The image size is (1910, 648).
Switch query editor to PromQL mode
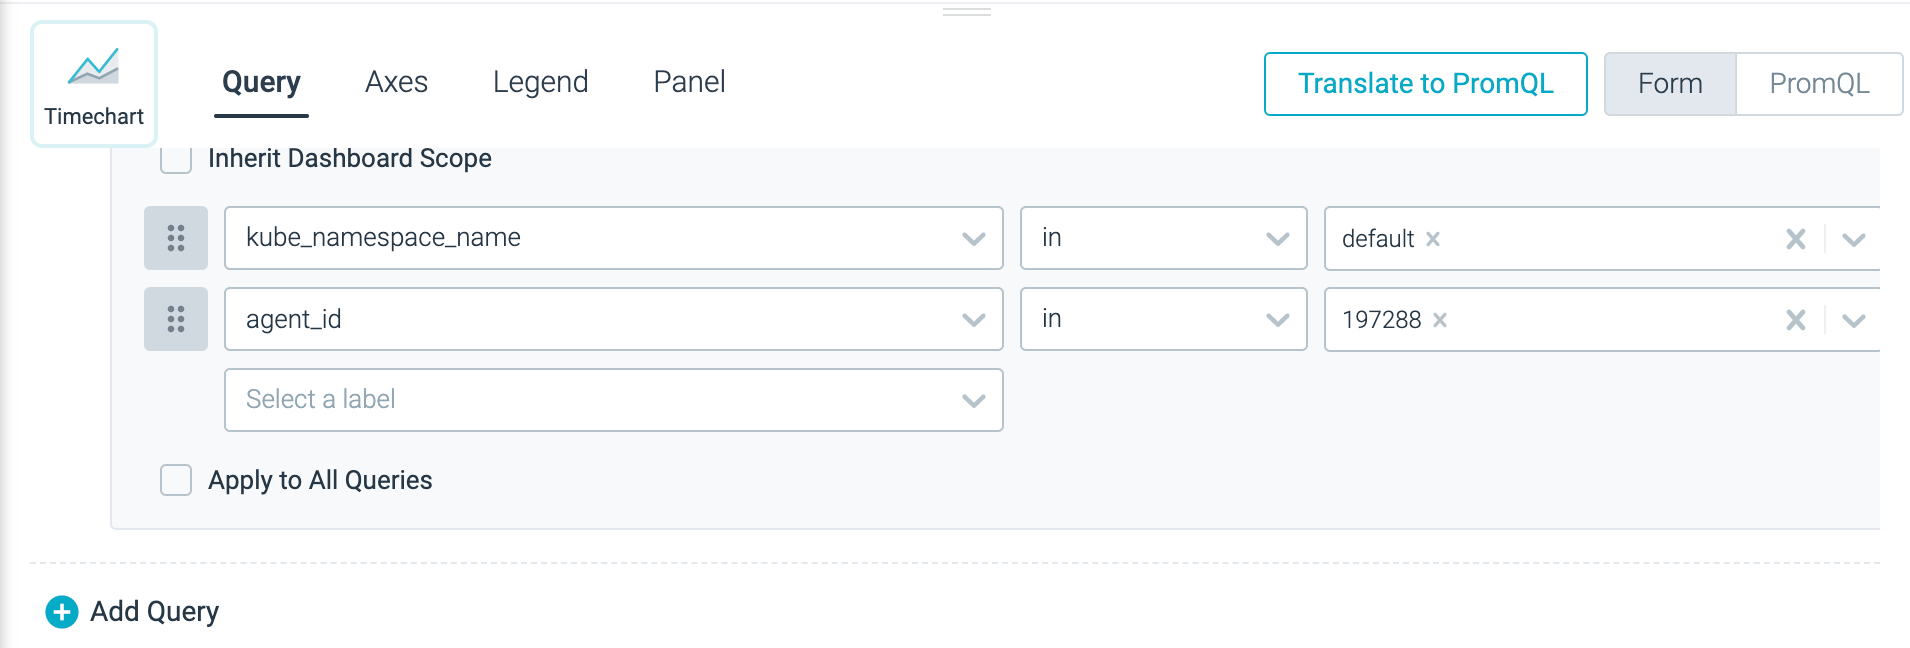tap(1819, 84)
